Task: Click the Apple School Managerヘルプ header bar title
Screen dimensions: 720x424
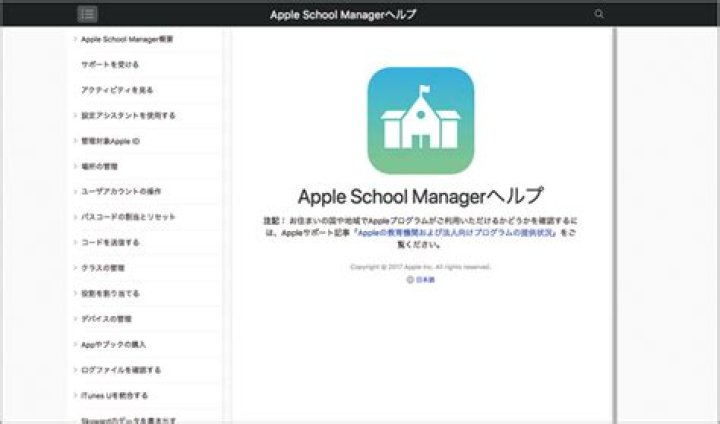Action: 343,14
